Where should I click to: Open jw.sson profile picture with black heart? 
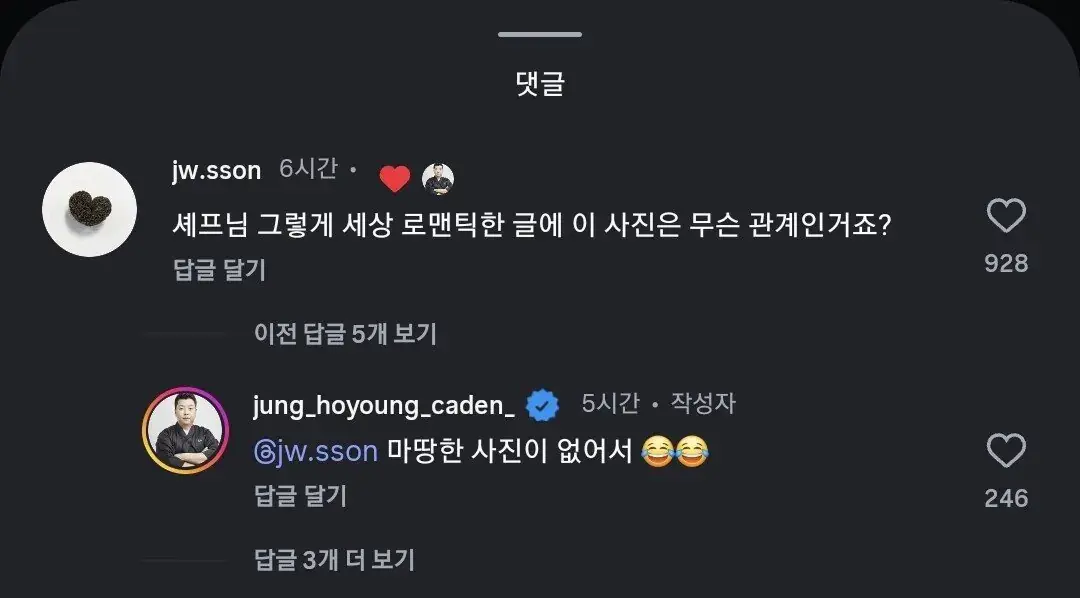tap(90, 209)
